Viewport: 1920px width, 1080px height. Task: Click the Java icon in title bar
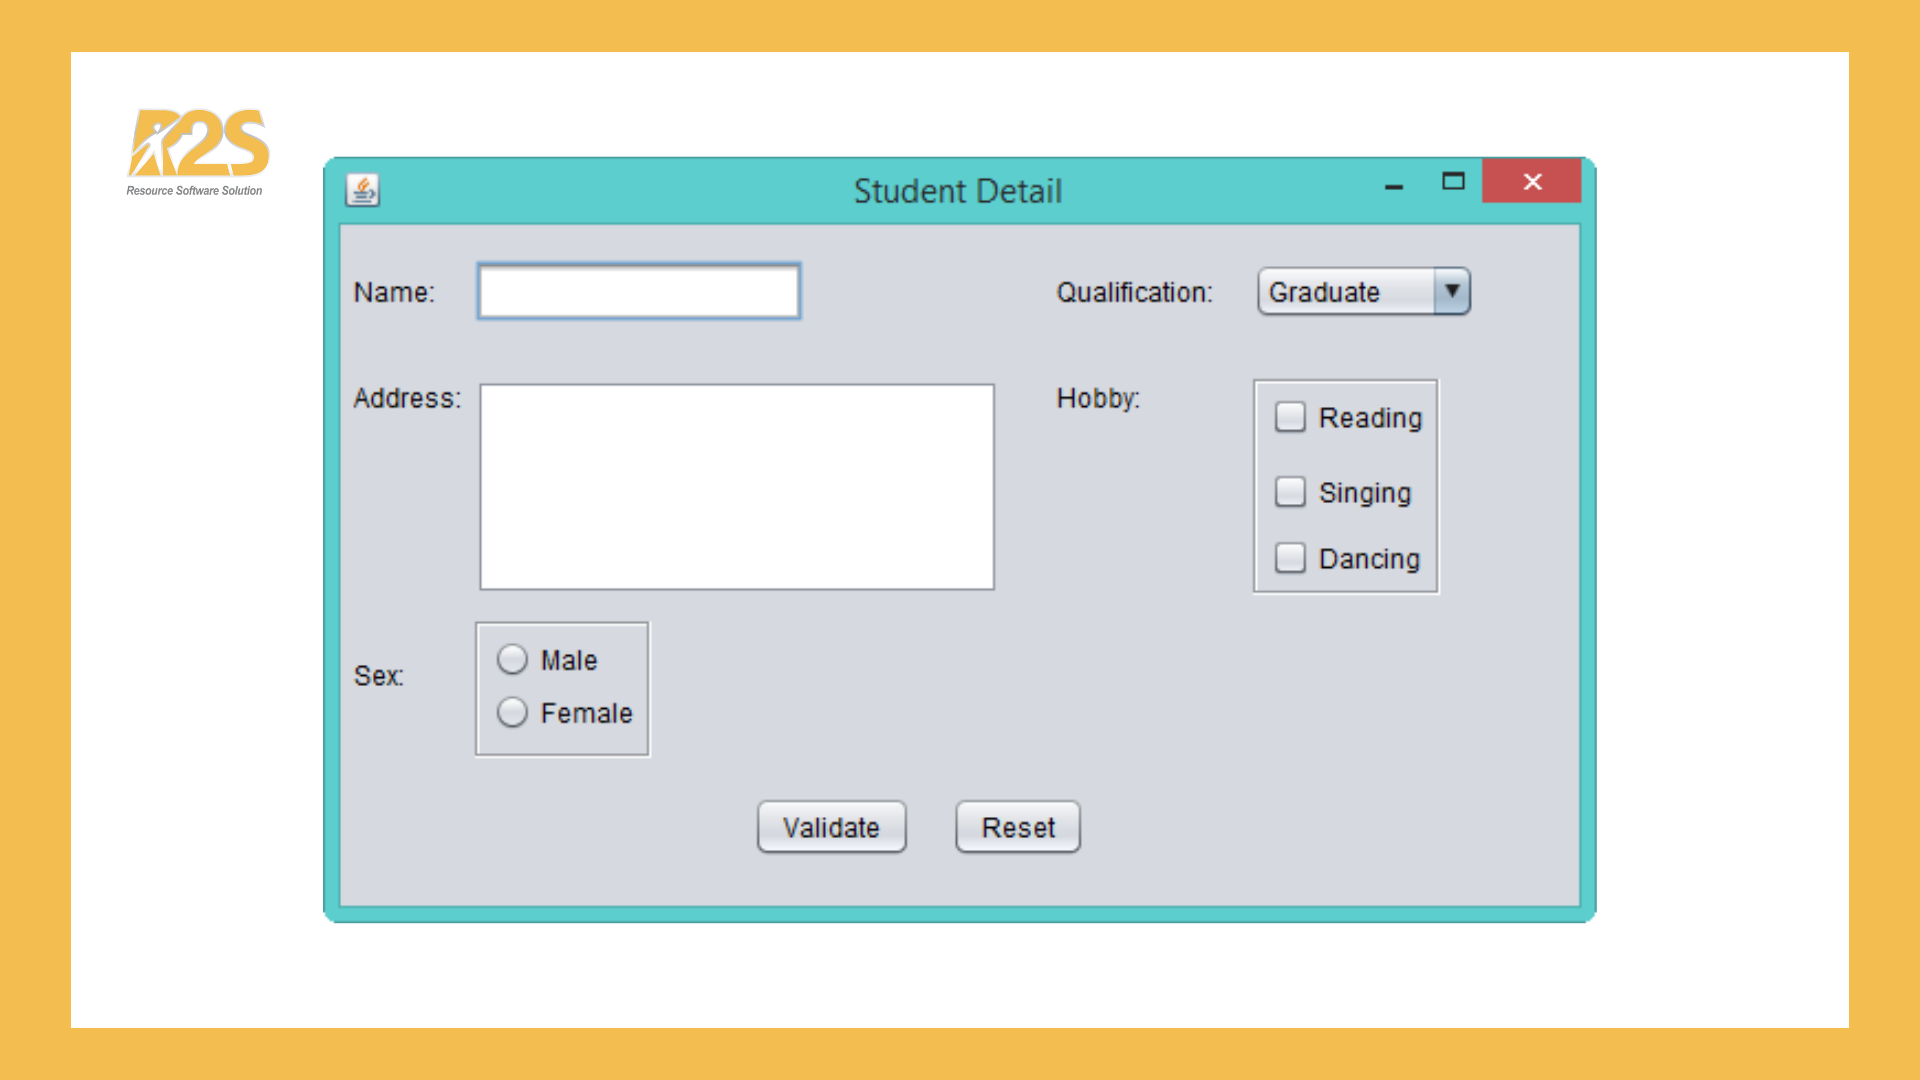tap(362, 190)
